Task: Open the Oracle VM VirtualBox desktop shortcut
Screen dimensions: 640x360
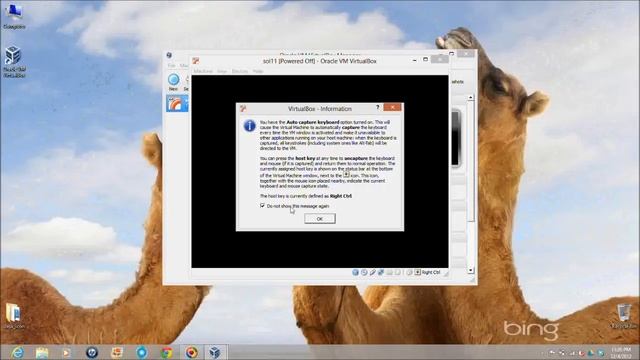Action: tap(14, 62)
